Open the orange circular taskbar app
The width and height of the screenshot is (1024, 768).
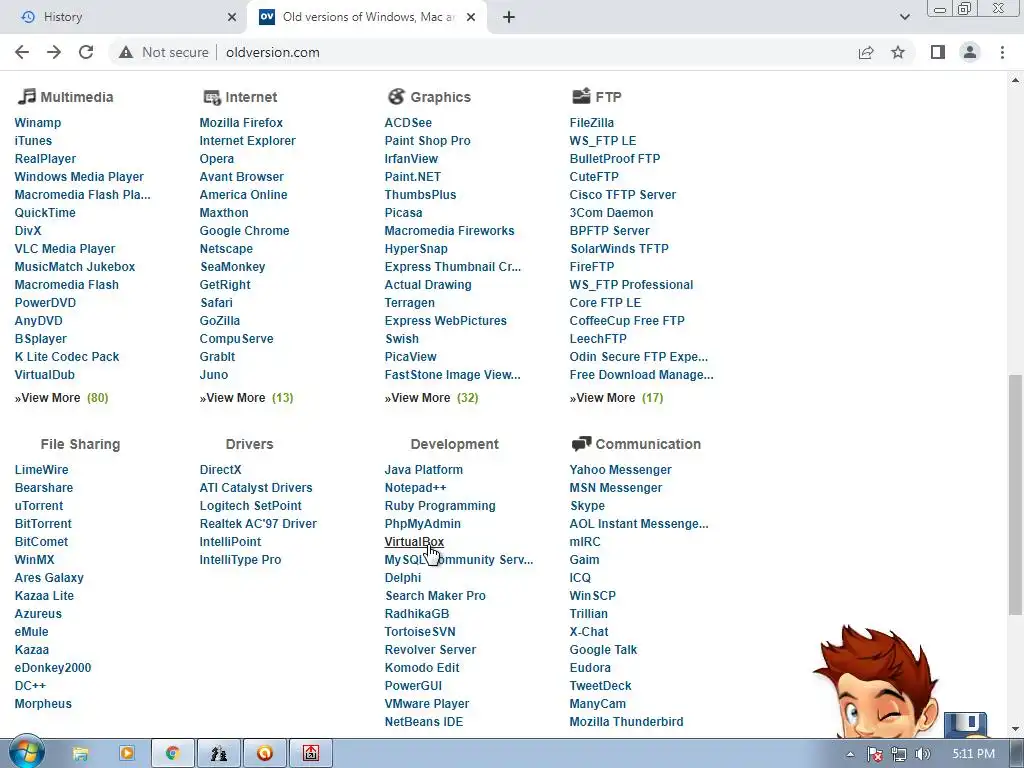point(264,754)
